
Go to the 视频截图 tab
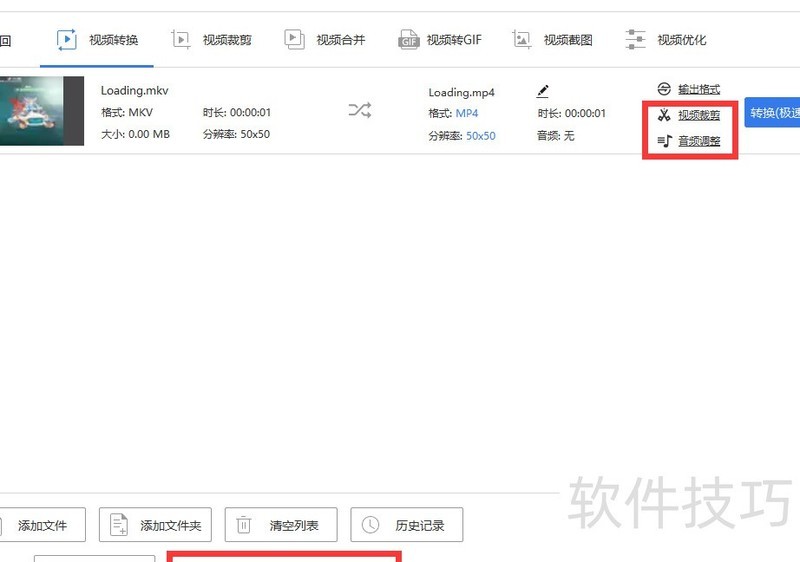click(x=553, y=40)
